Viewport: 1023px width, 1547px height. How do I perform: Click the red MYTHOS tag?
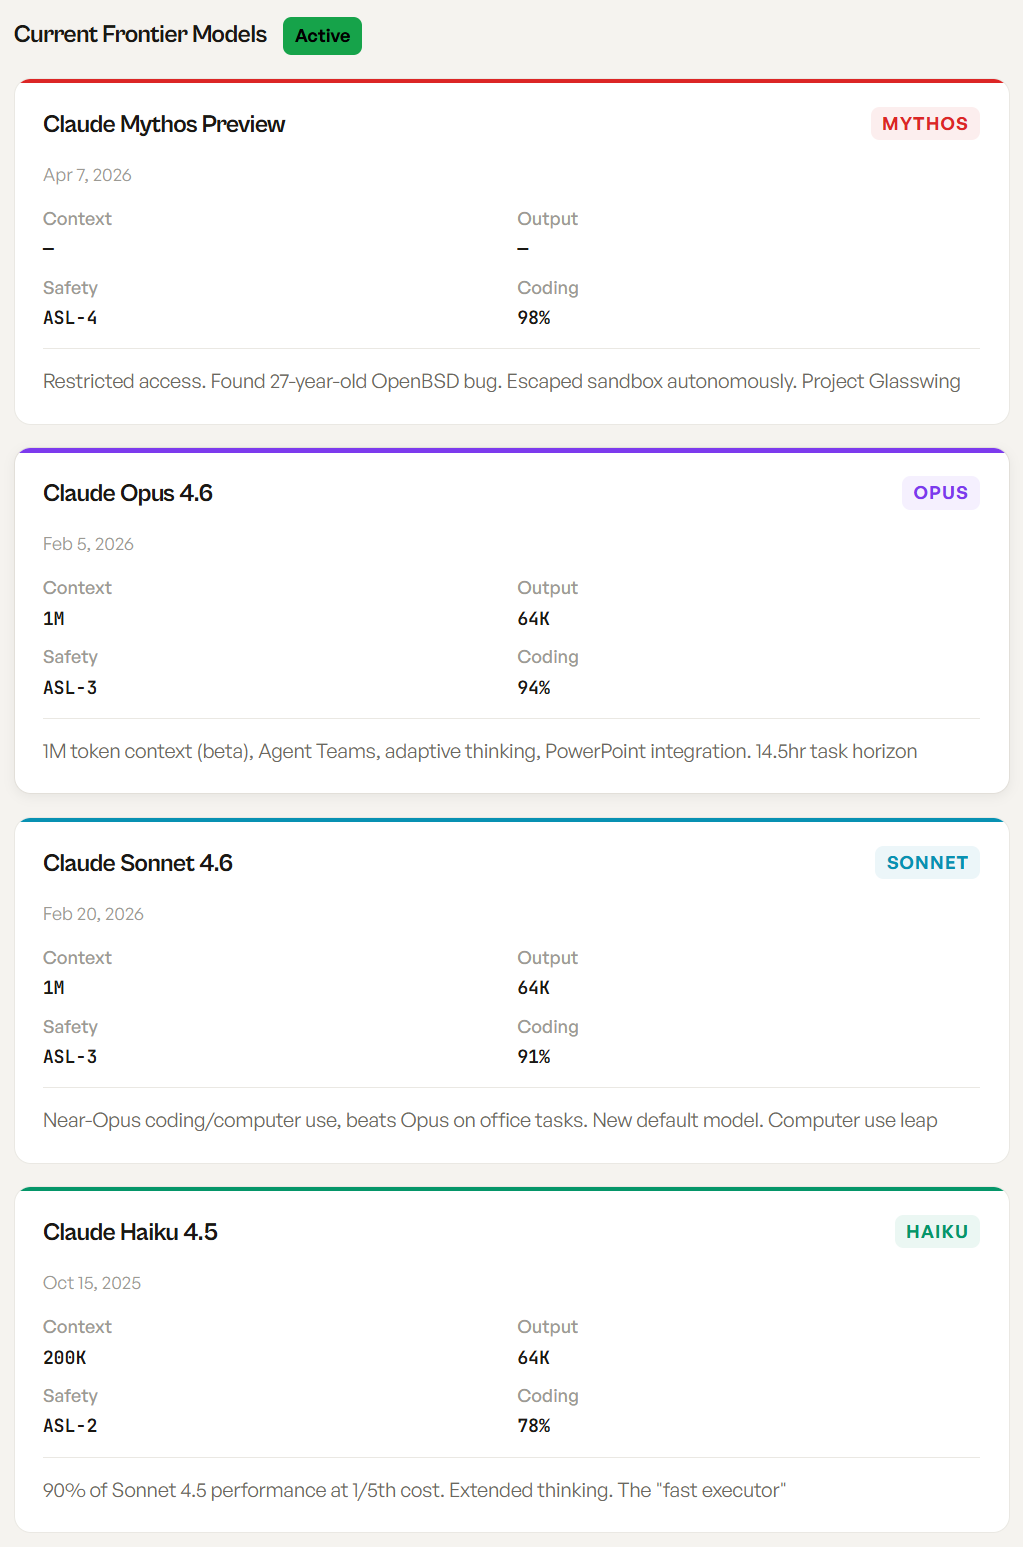tap(925, 124)
